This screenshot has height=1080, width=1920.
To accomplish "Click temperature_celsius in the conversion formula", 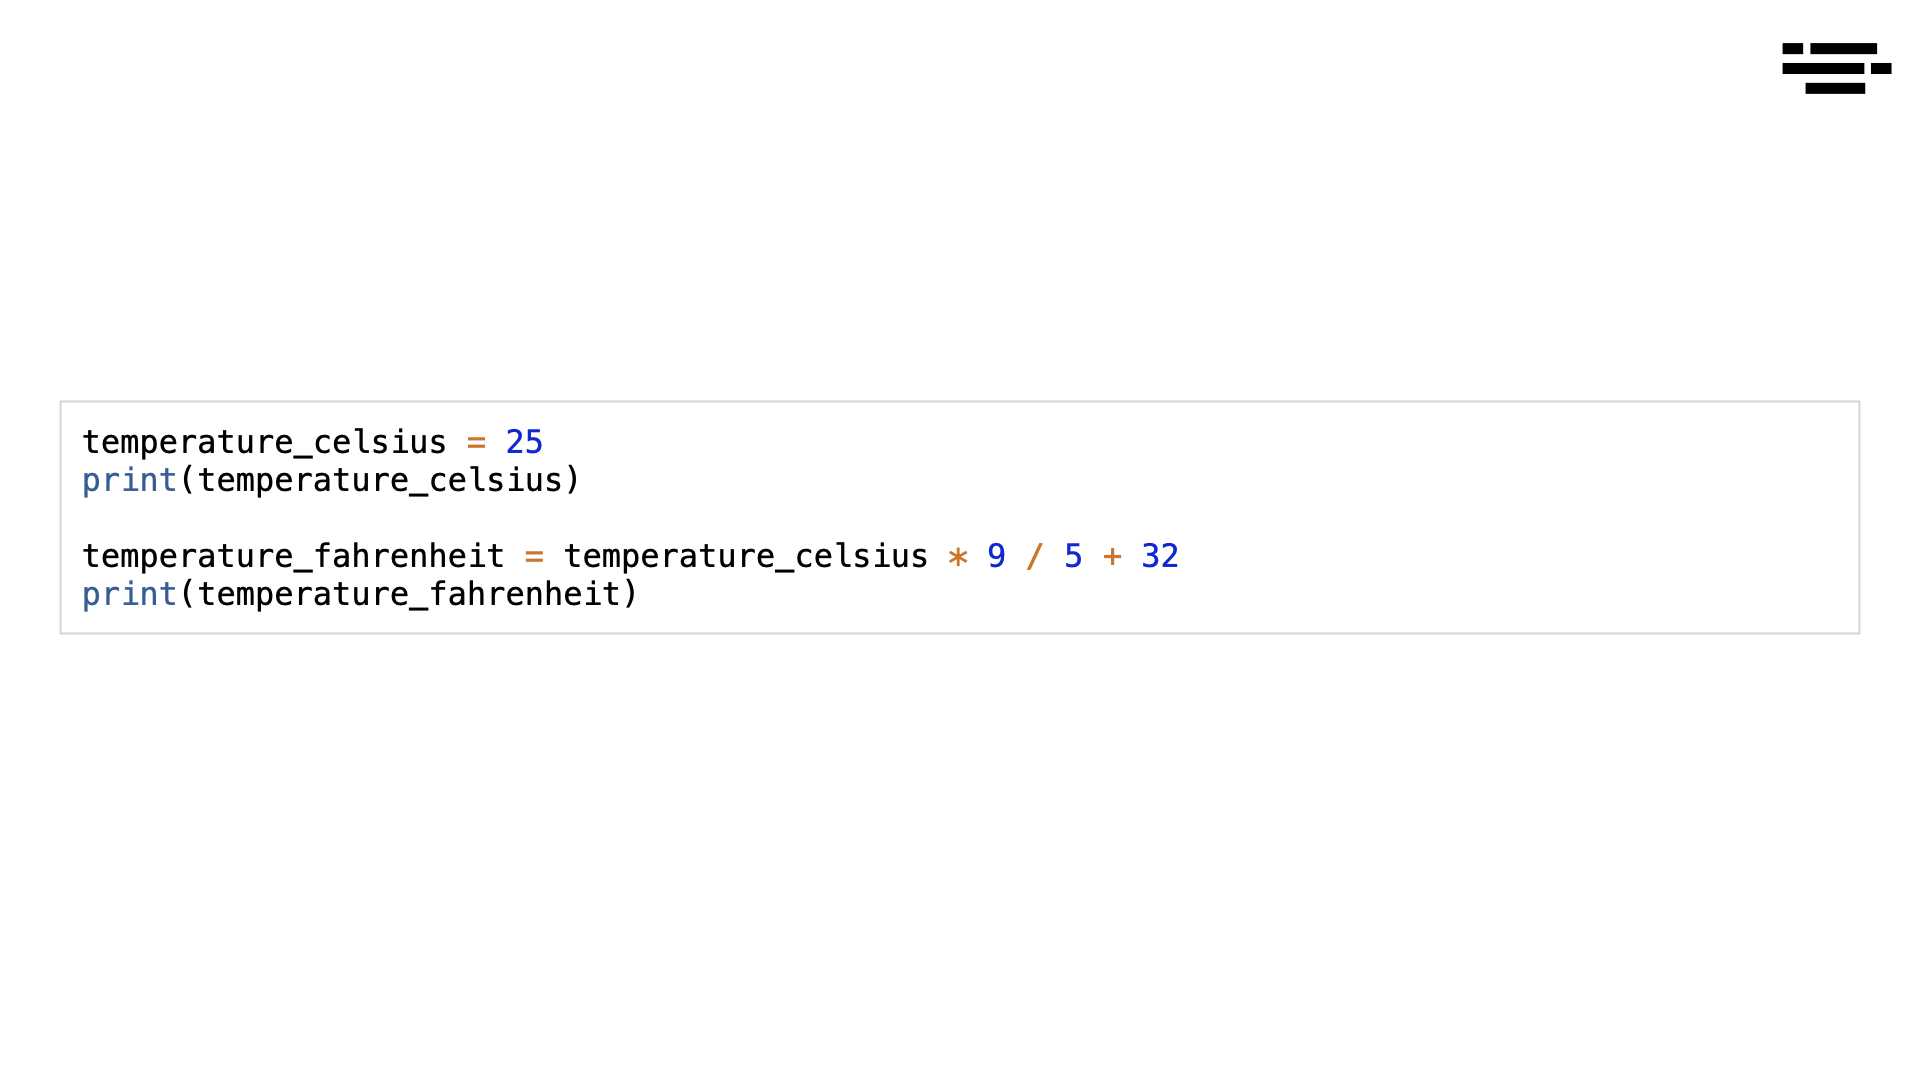I will [x=746, y=556].
